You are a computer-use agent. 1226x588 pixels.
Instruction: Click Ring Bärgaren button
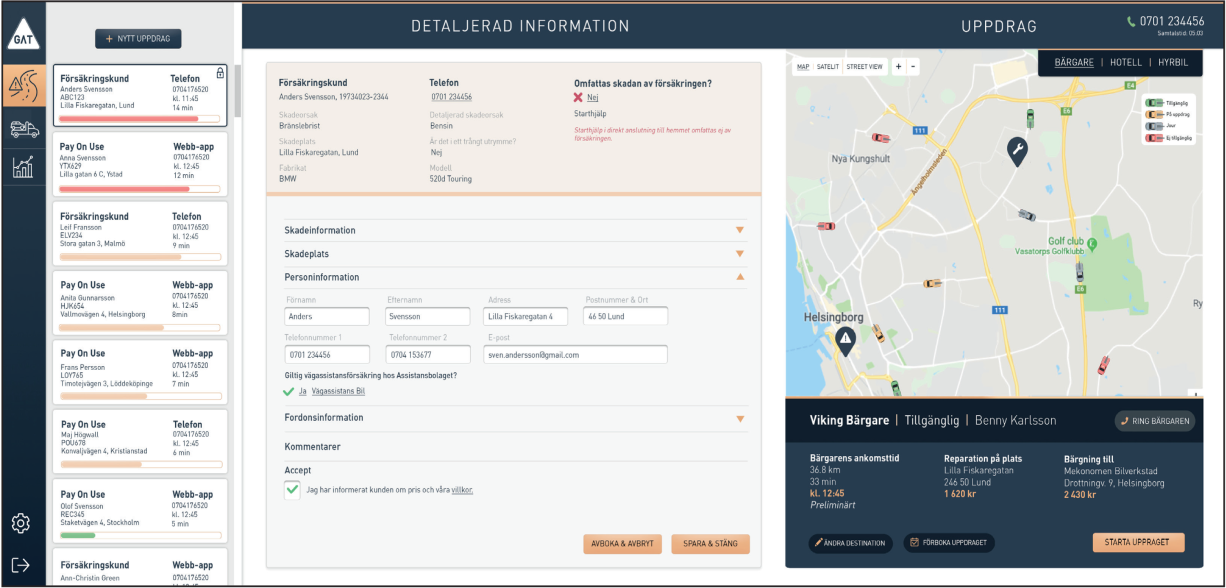[x=1155, y=421]
